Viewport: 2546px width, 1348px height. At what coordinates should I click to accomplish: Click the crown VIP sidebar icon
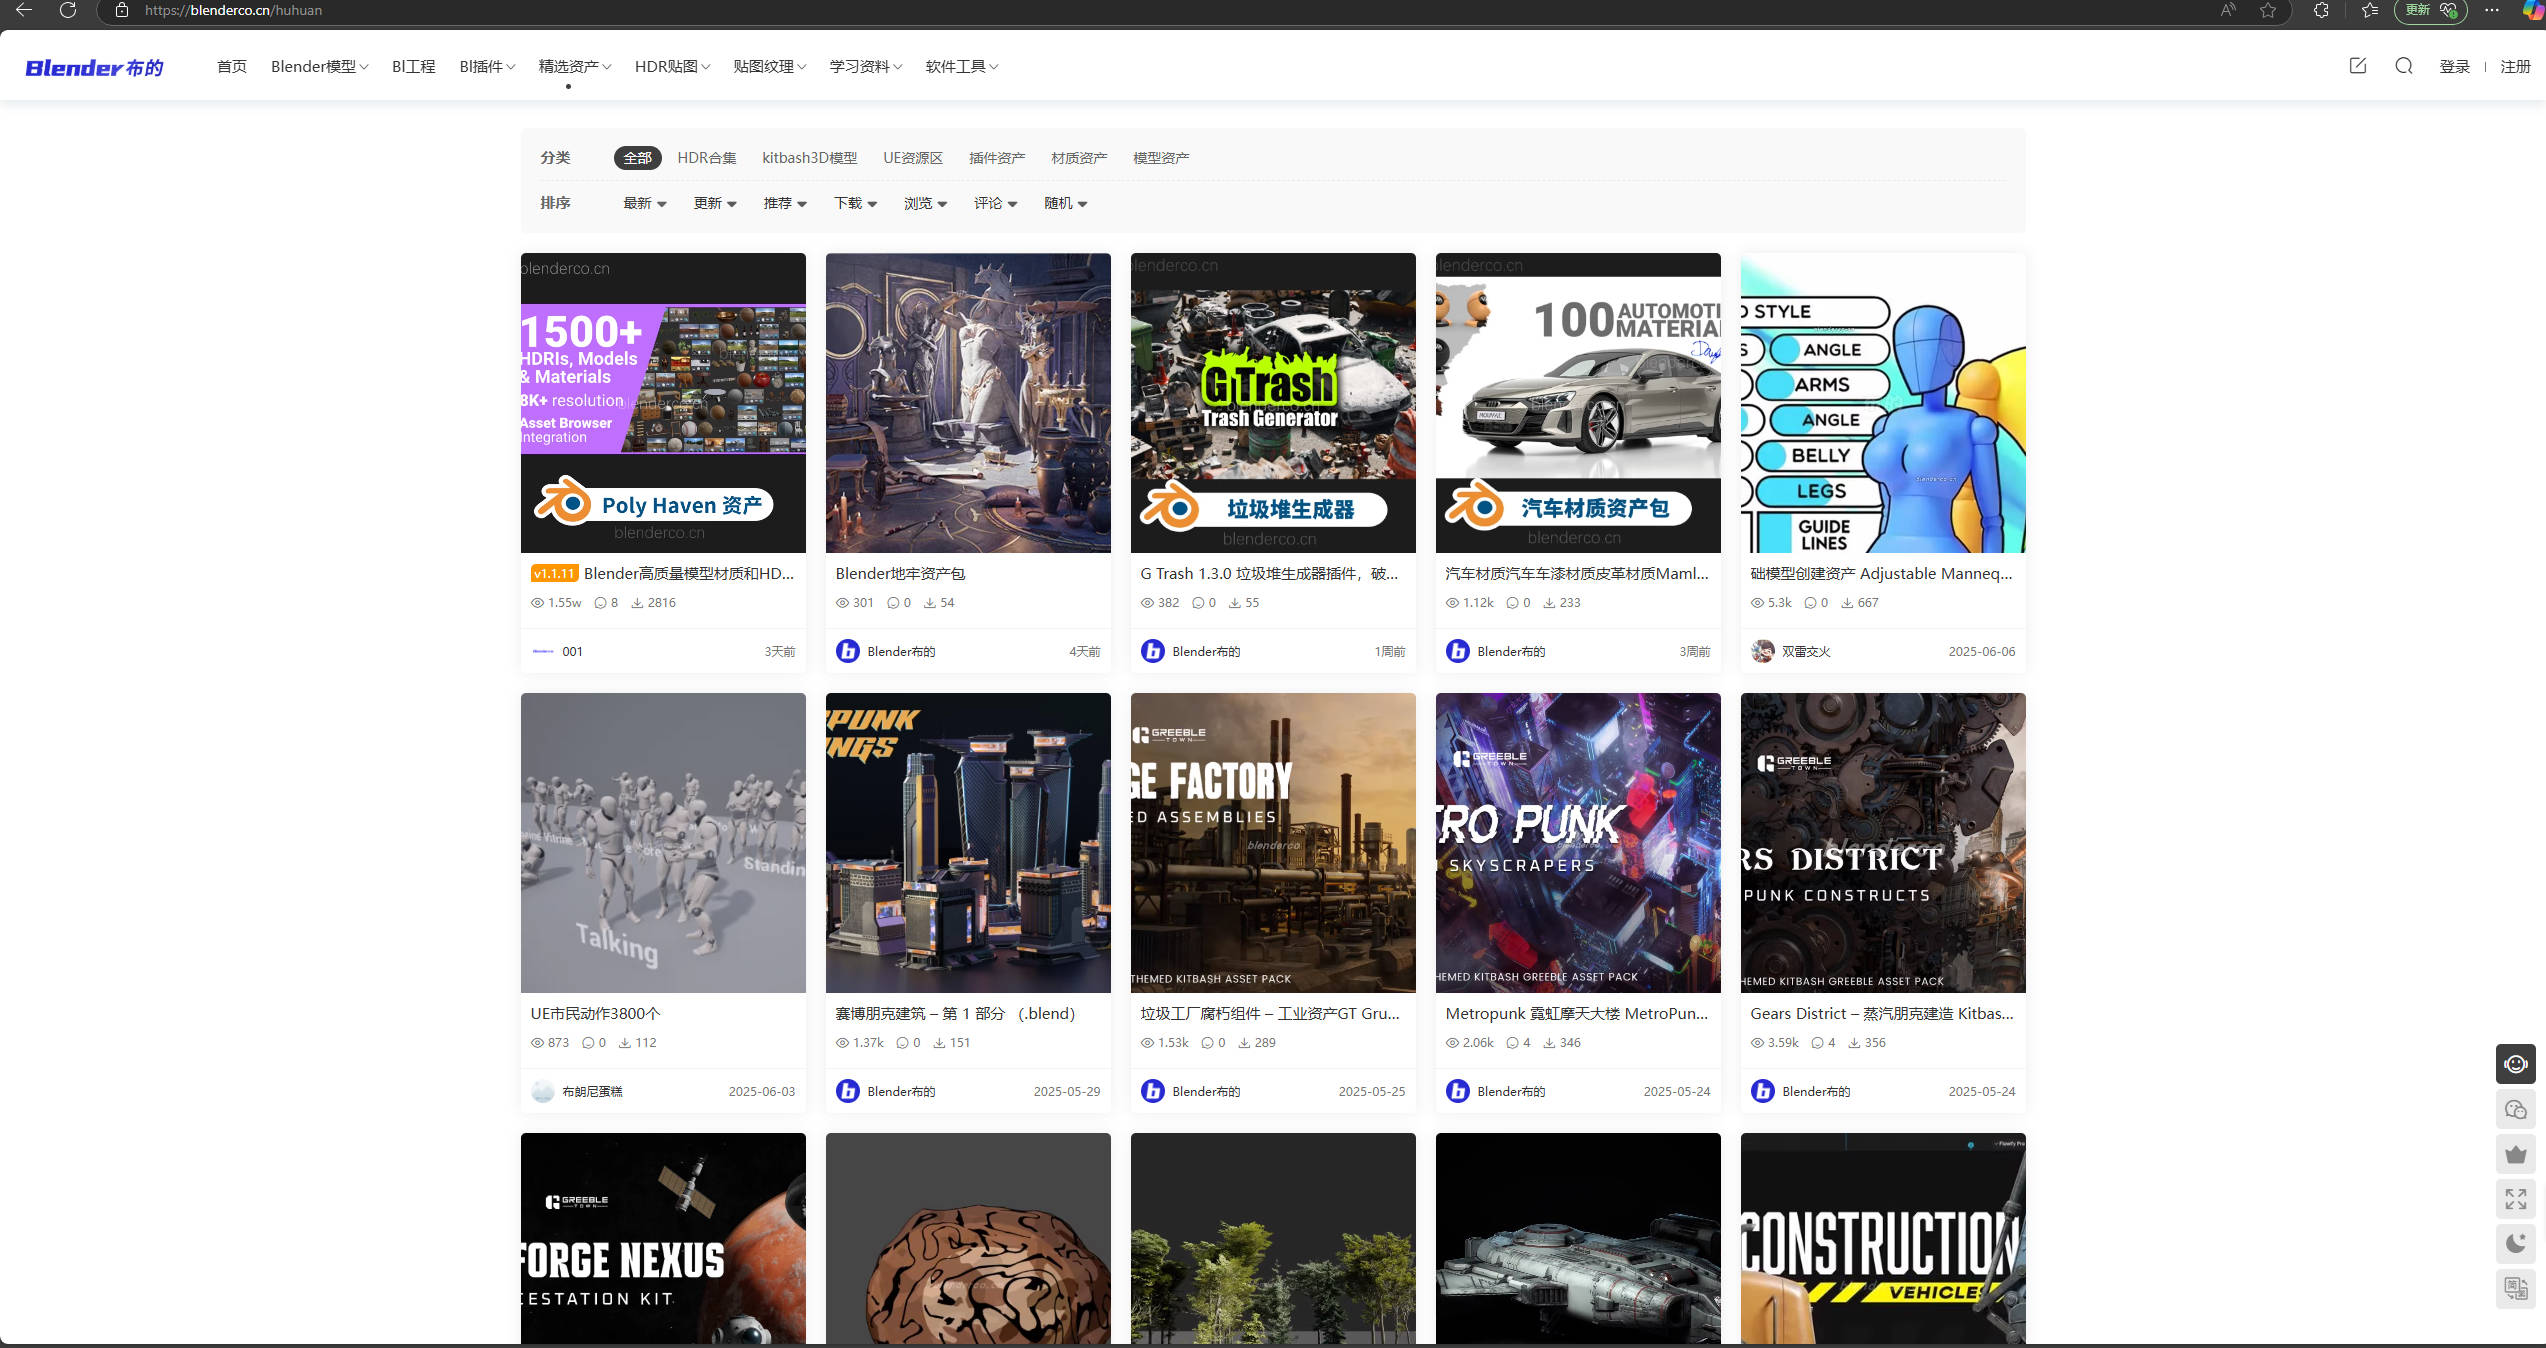coord(2516,1154)
